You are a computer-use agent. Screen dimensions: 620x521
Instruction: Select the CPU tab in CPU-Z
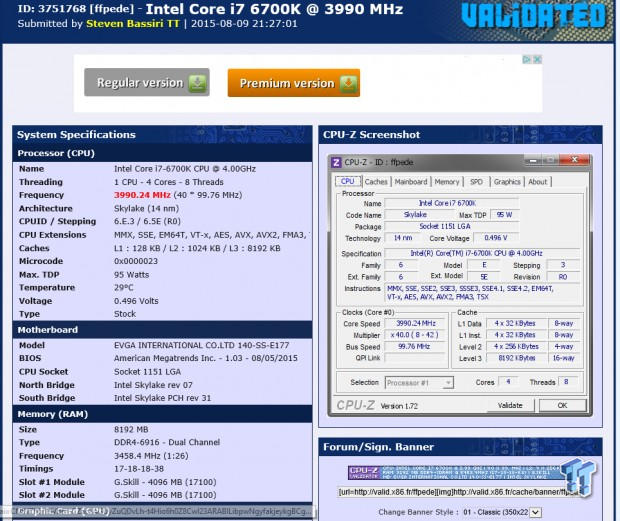coord(348,181)
